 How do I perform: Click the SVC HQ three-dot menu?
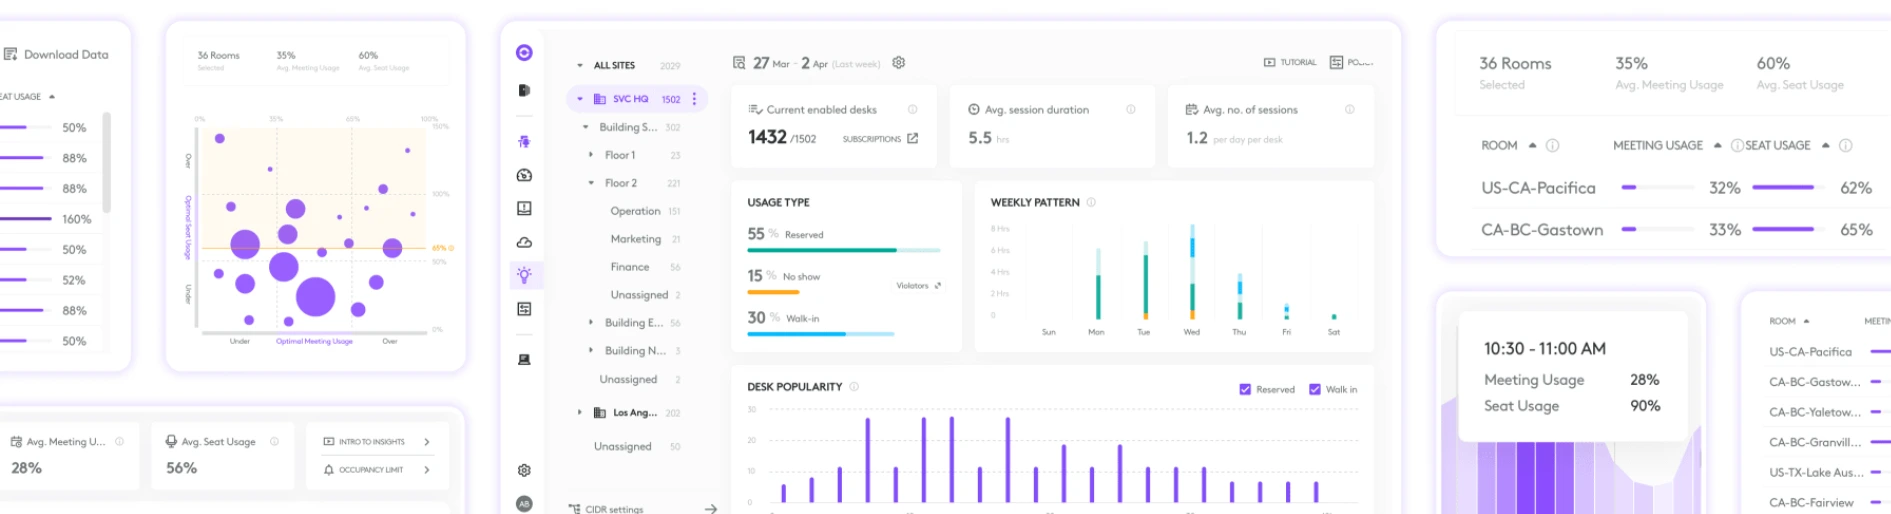pos(694,99)
